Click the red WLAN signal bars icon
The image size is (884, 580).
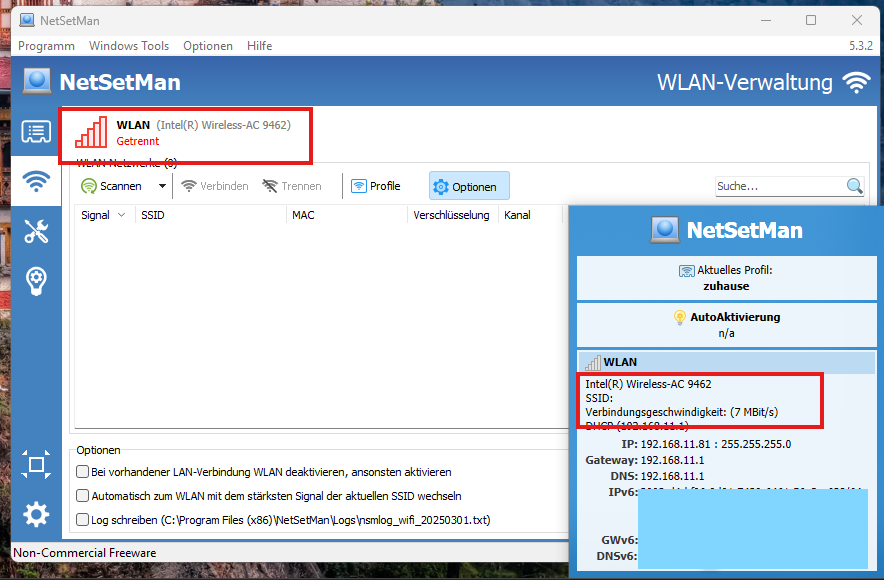pos(91,132)
